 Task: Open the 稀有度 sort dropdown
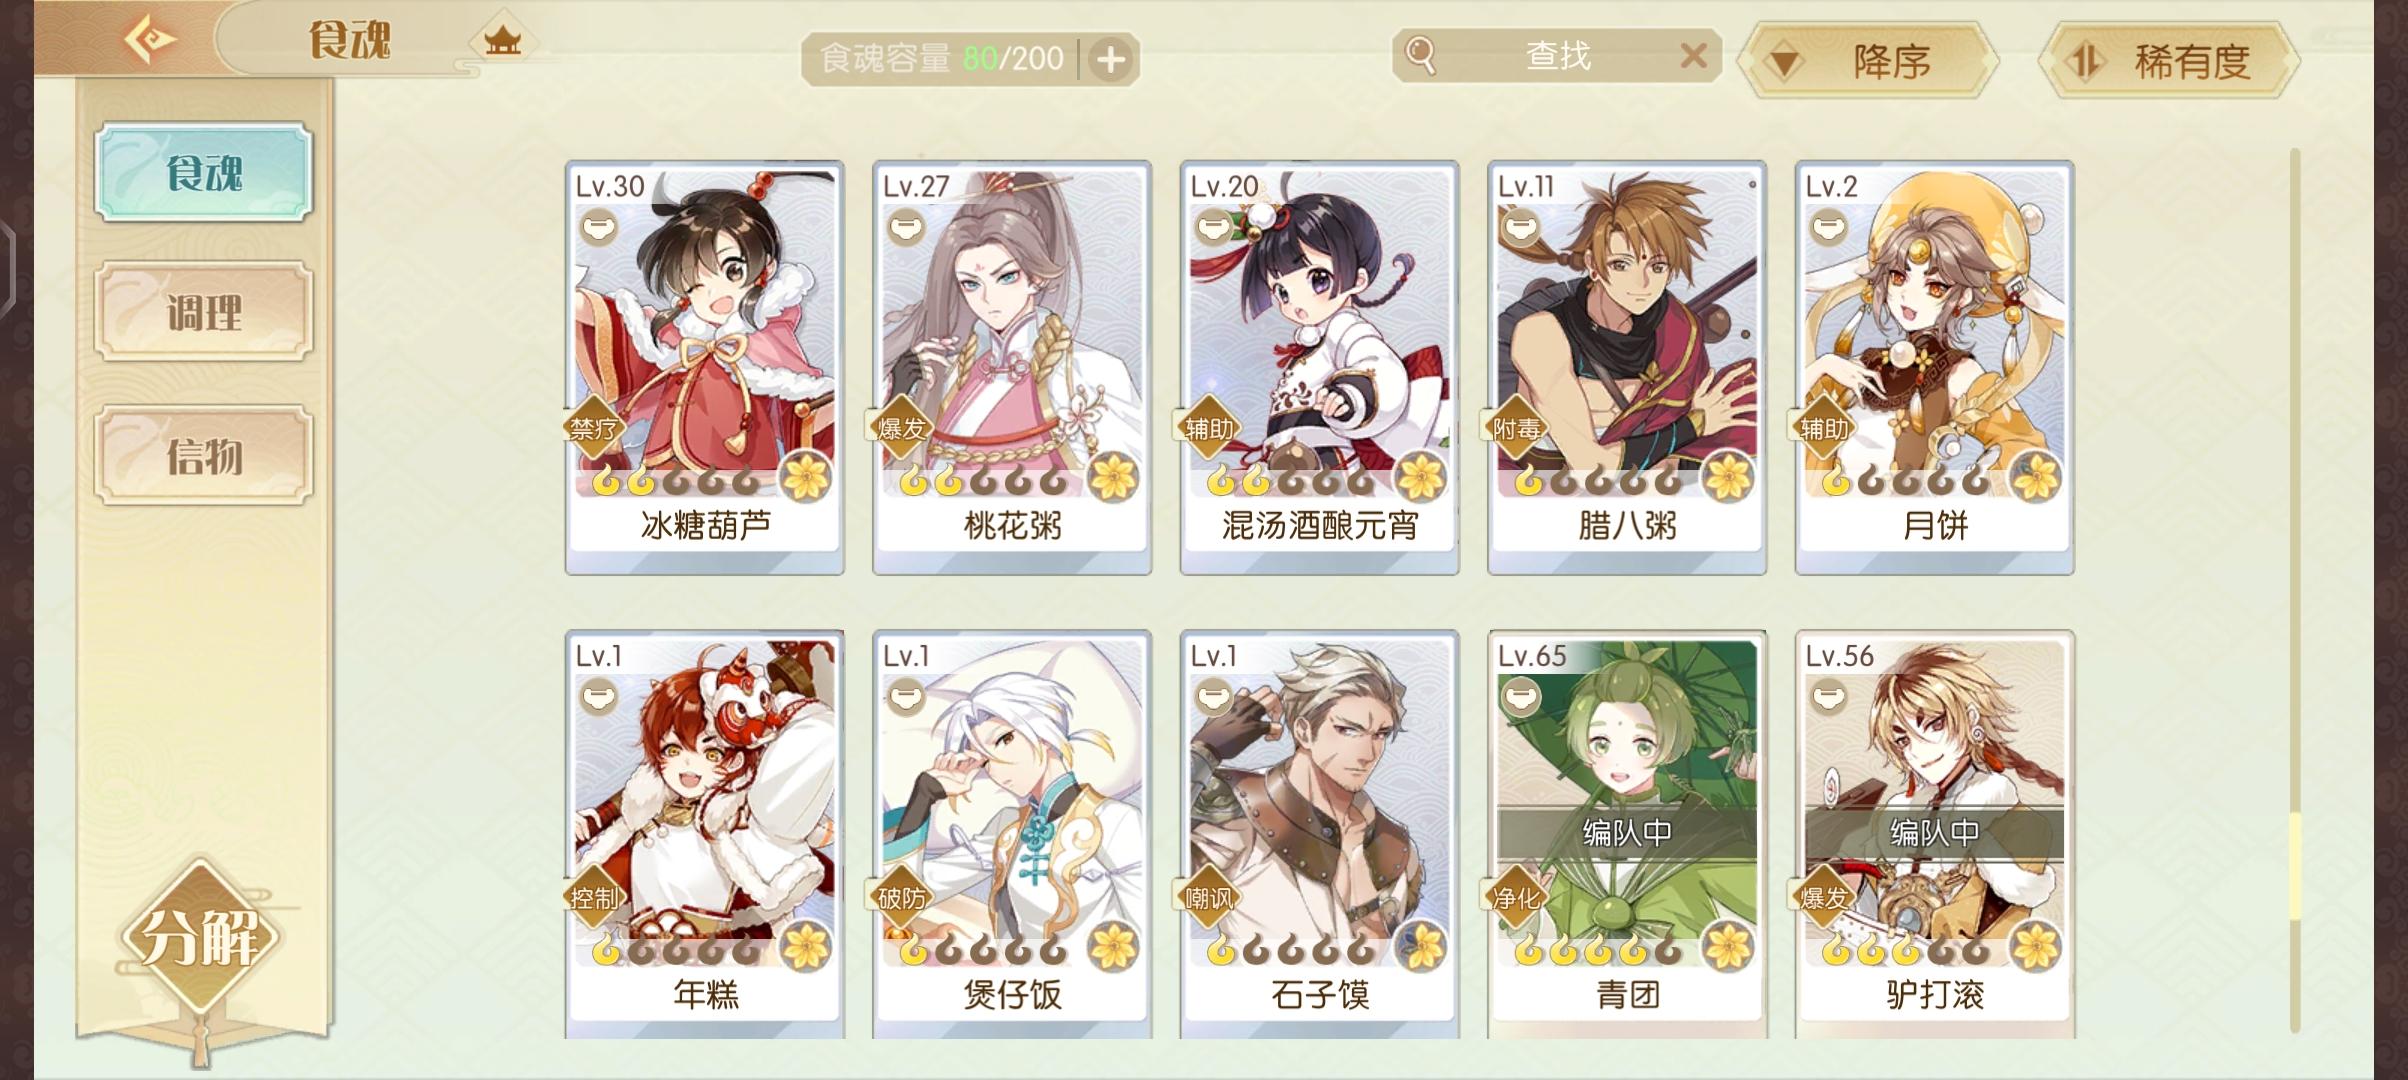[2168, 62]
